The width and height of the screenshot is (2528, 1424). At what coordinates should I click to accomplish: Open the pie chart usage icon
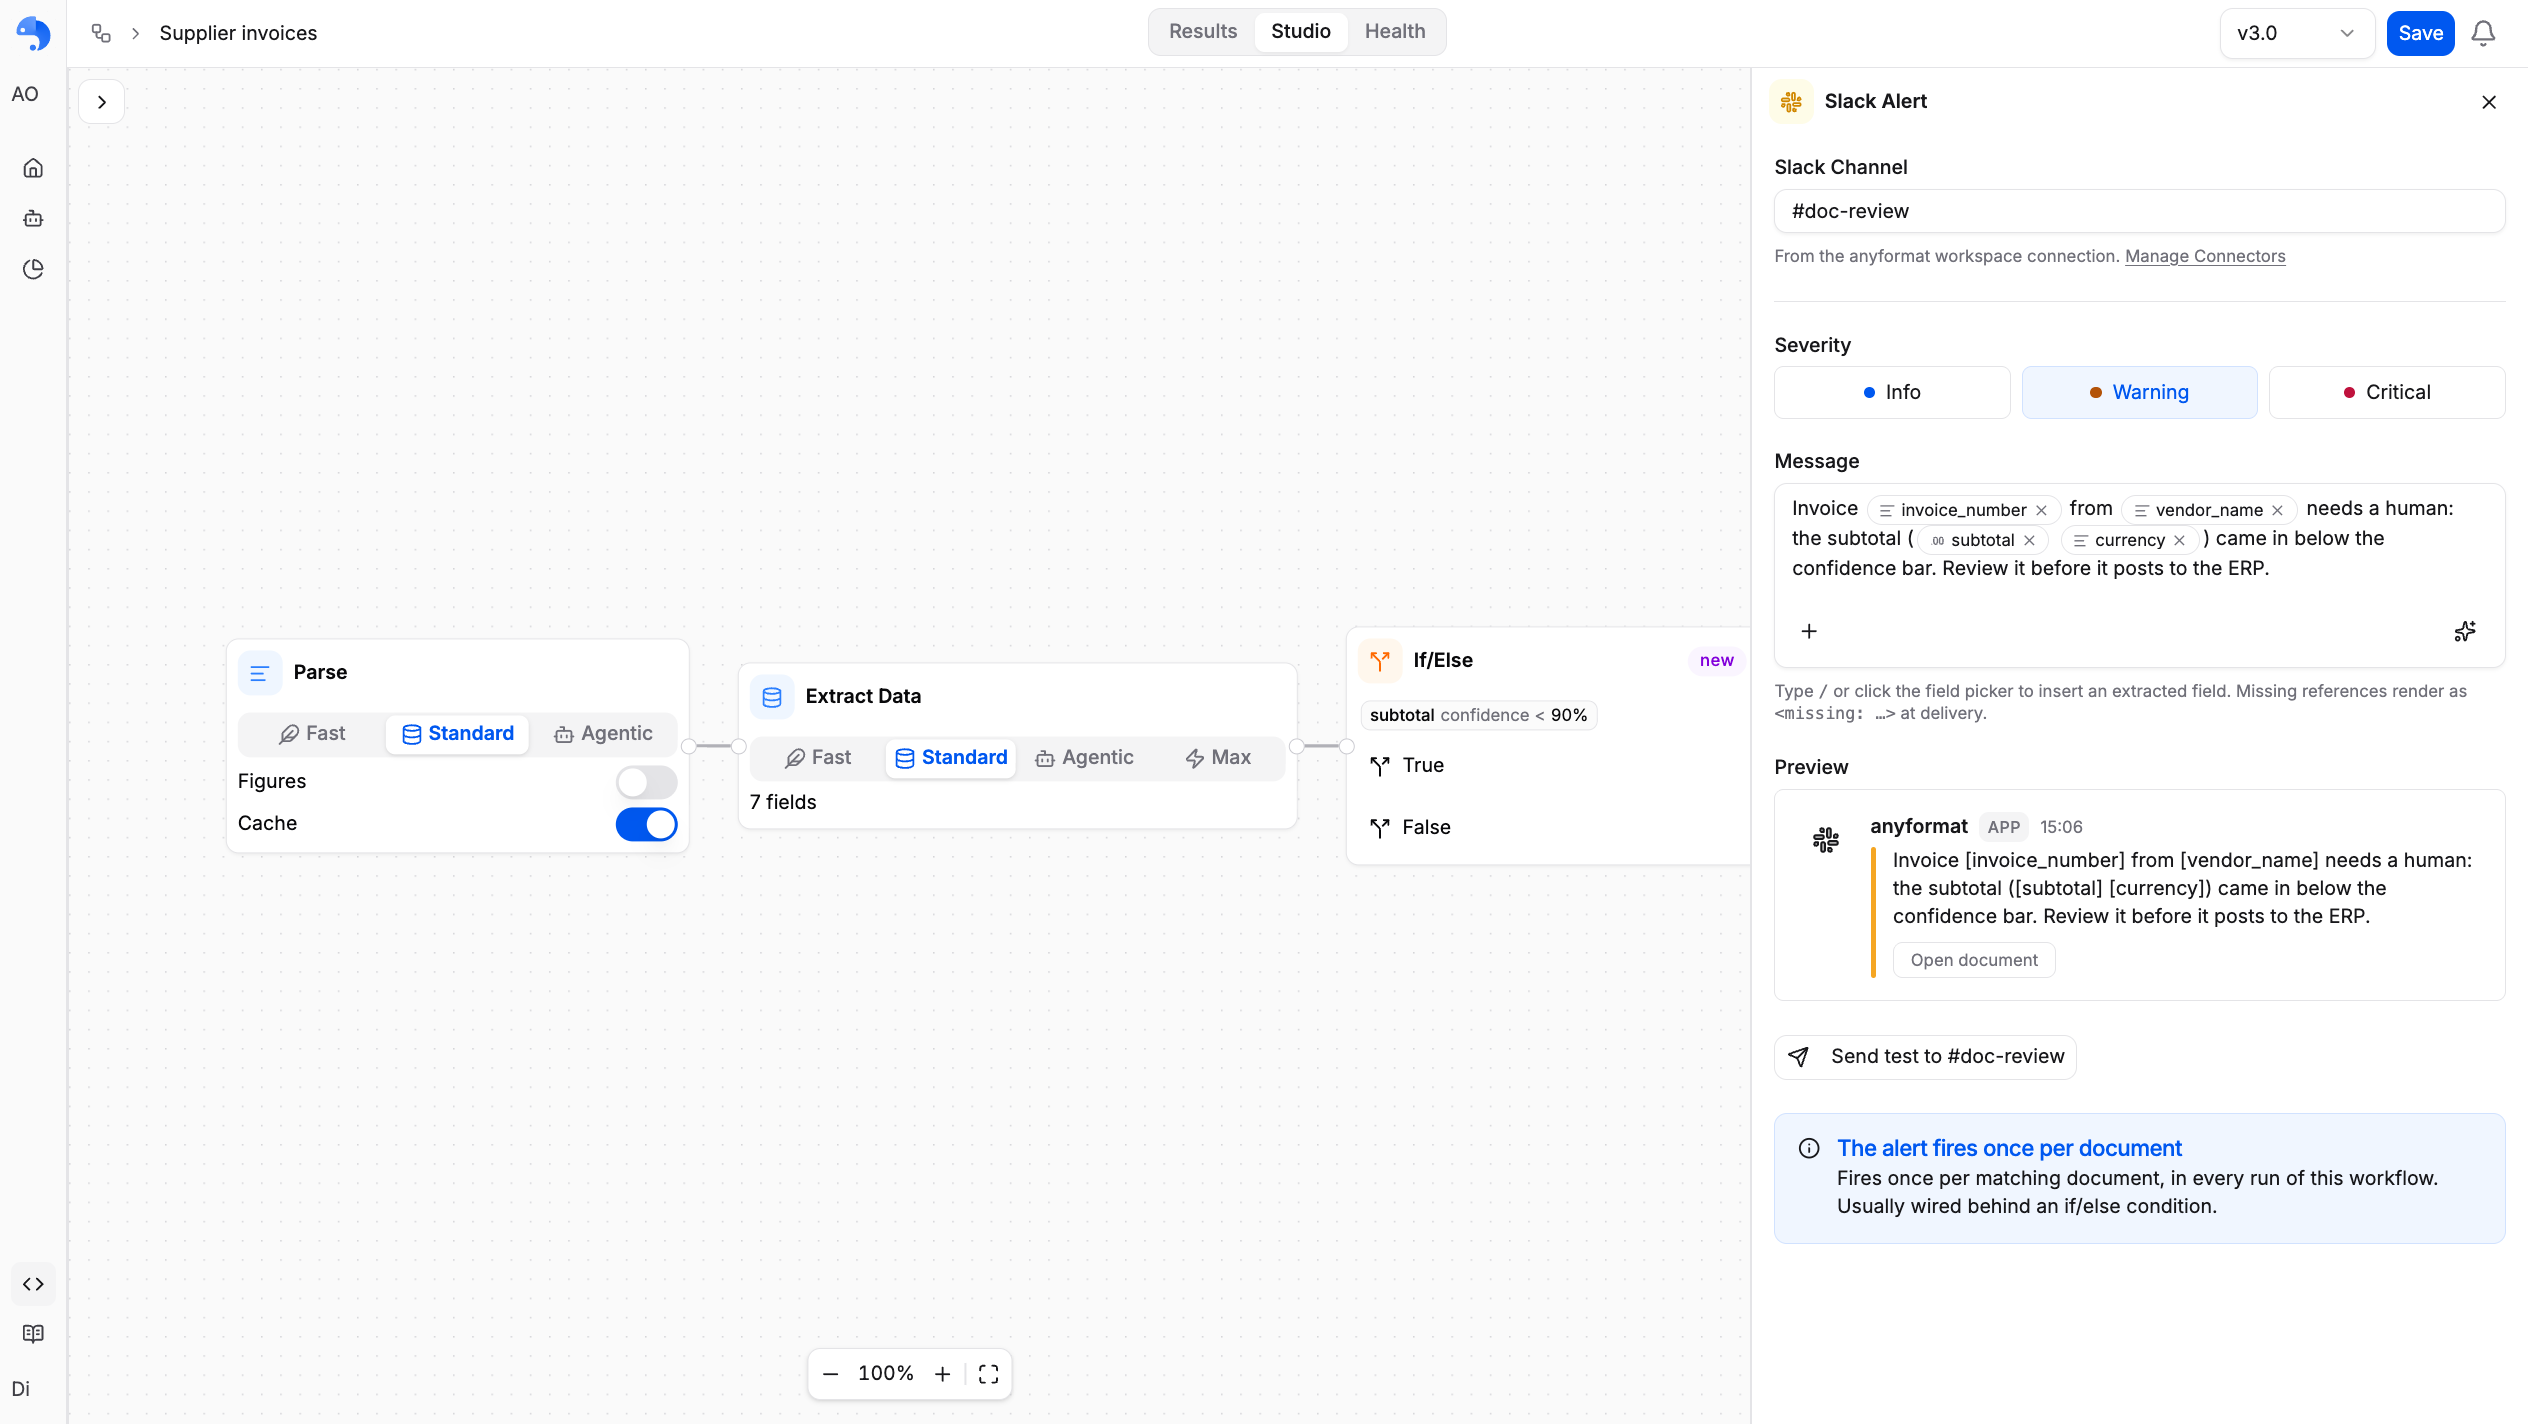tap(33, 269)
